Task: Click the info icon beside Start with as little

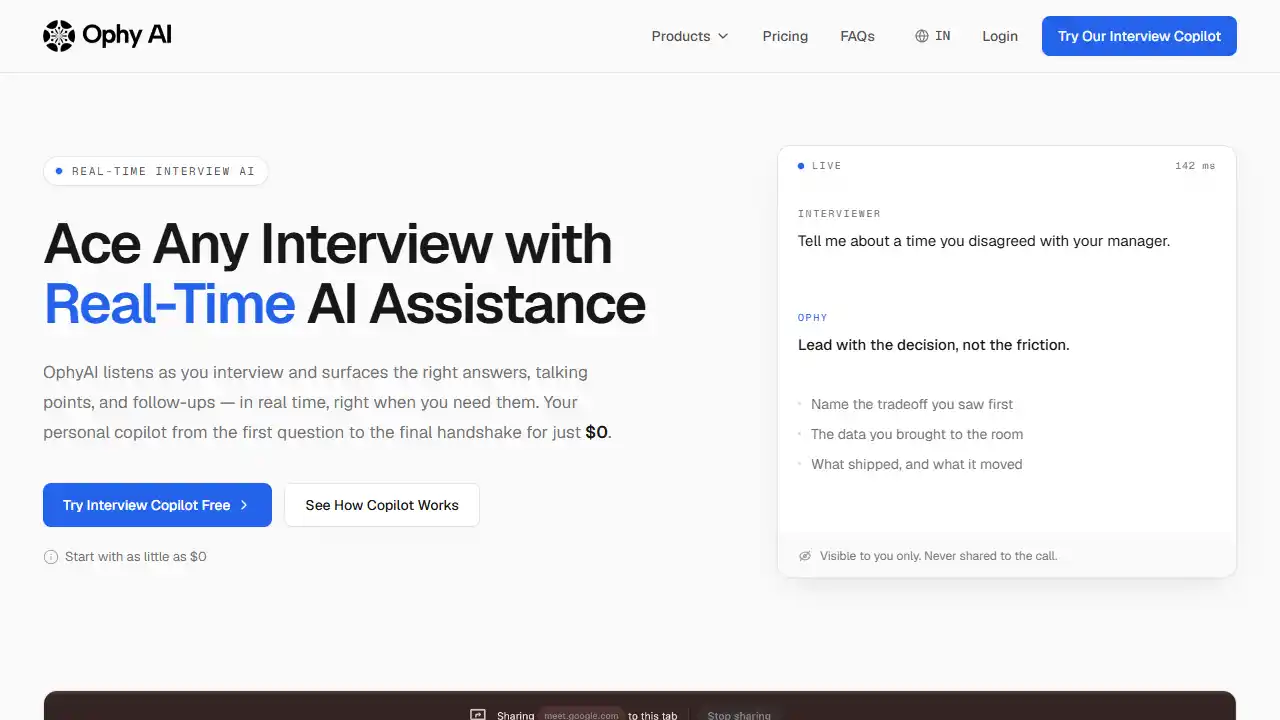Action: coord(51,557)
